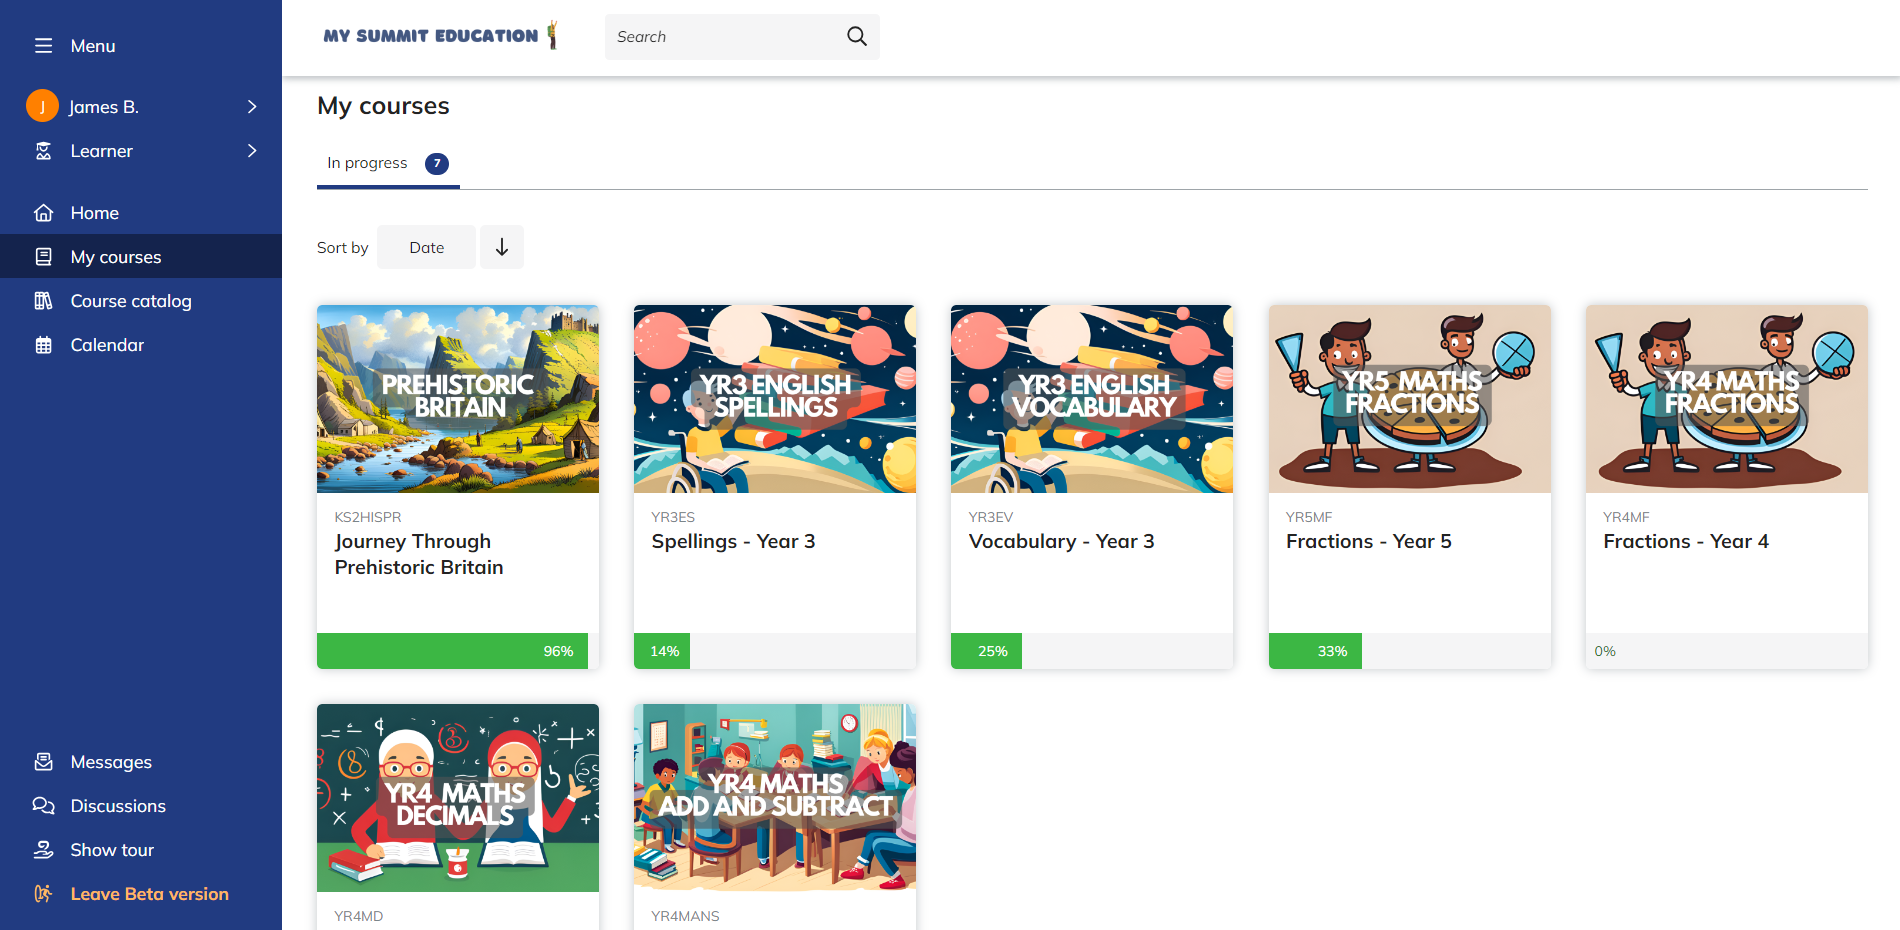Click the 25% progress bar
This screenshot has height=930, width=1900.
coord(1092,651)
